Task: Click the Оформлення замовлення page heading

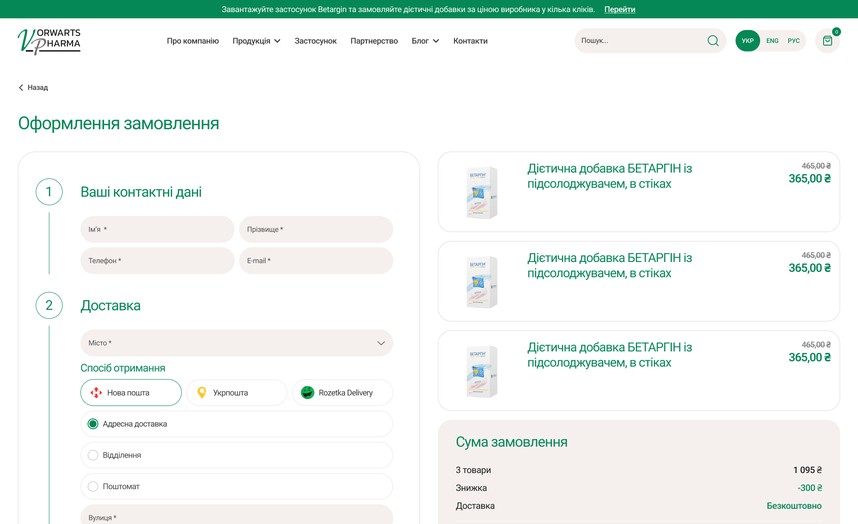Action: [118, 123]
